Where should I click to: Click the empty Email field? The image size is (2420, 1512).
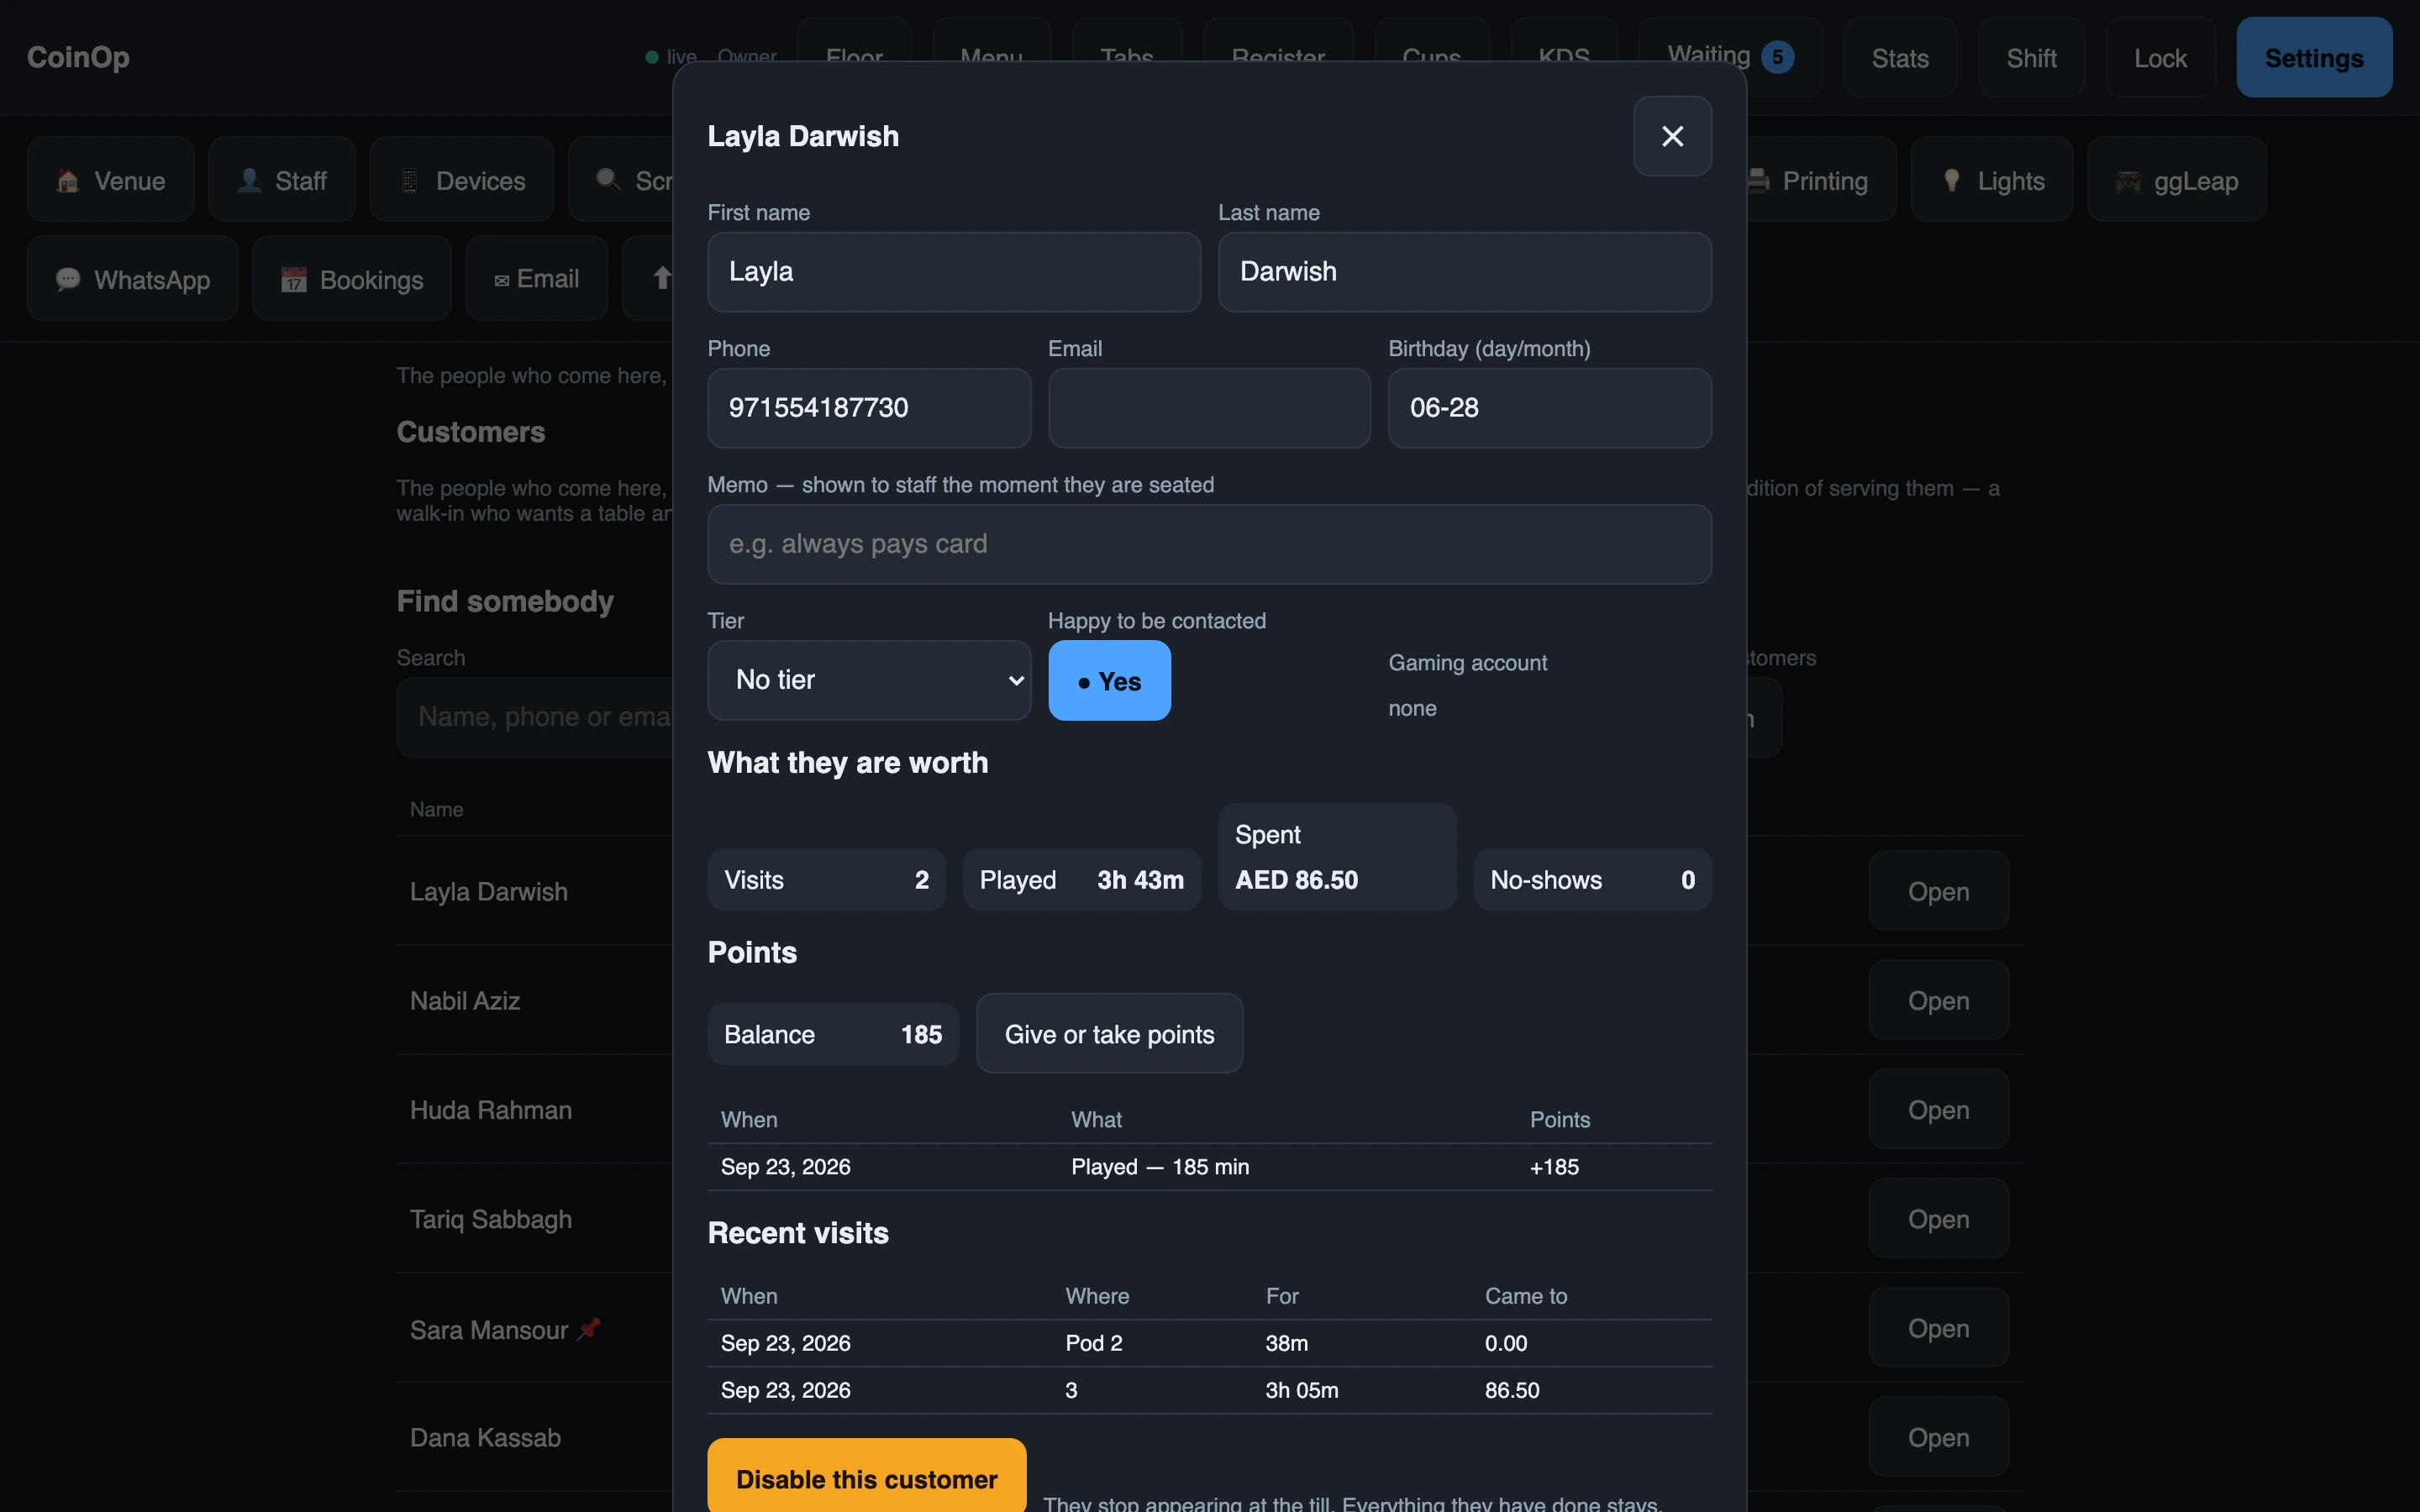click(x=1209, y=408)
